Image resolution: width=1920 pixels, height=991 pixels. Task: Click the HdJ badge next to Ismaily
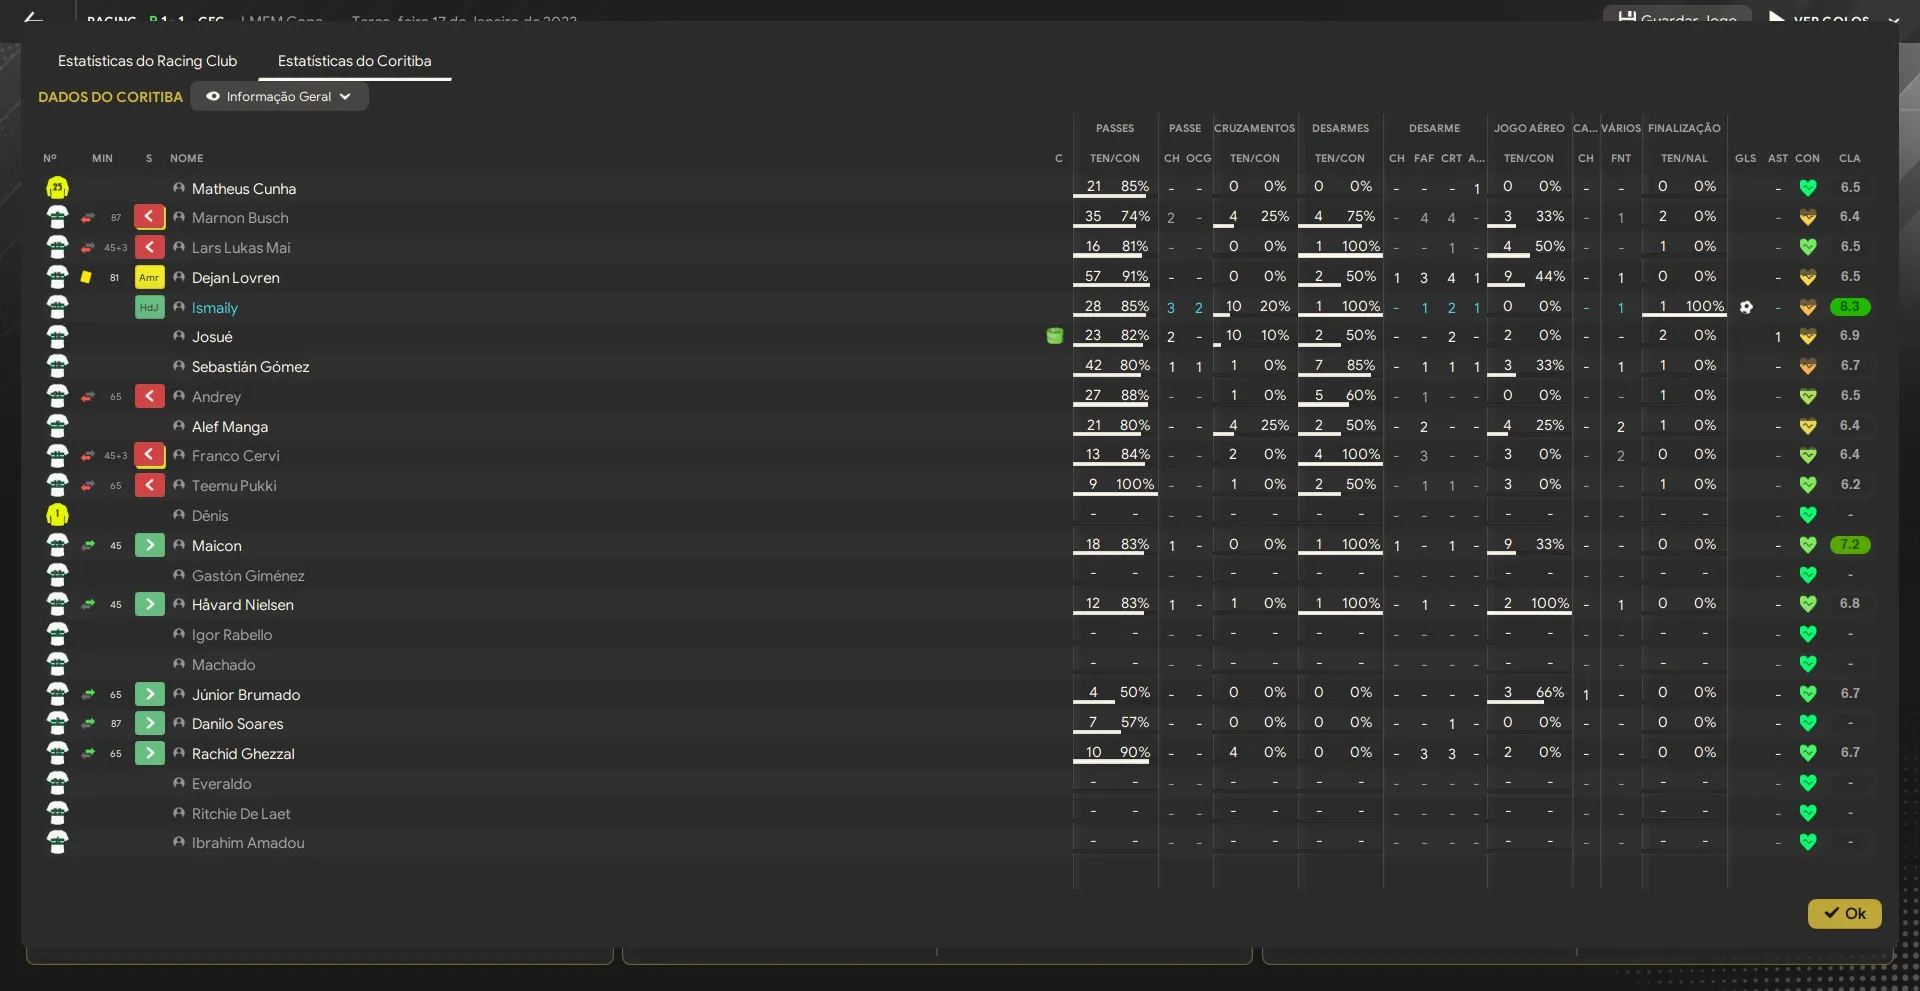click(149, 307)
